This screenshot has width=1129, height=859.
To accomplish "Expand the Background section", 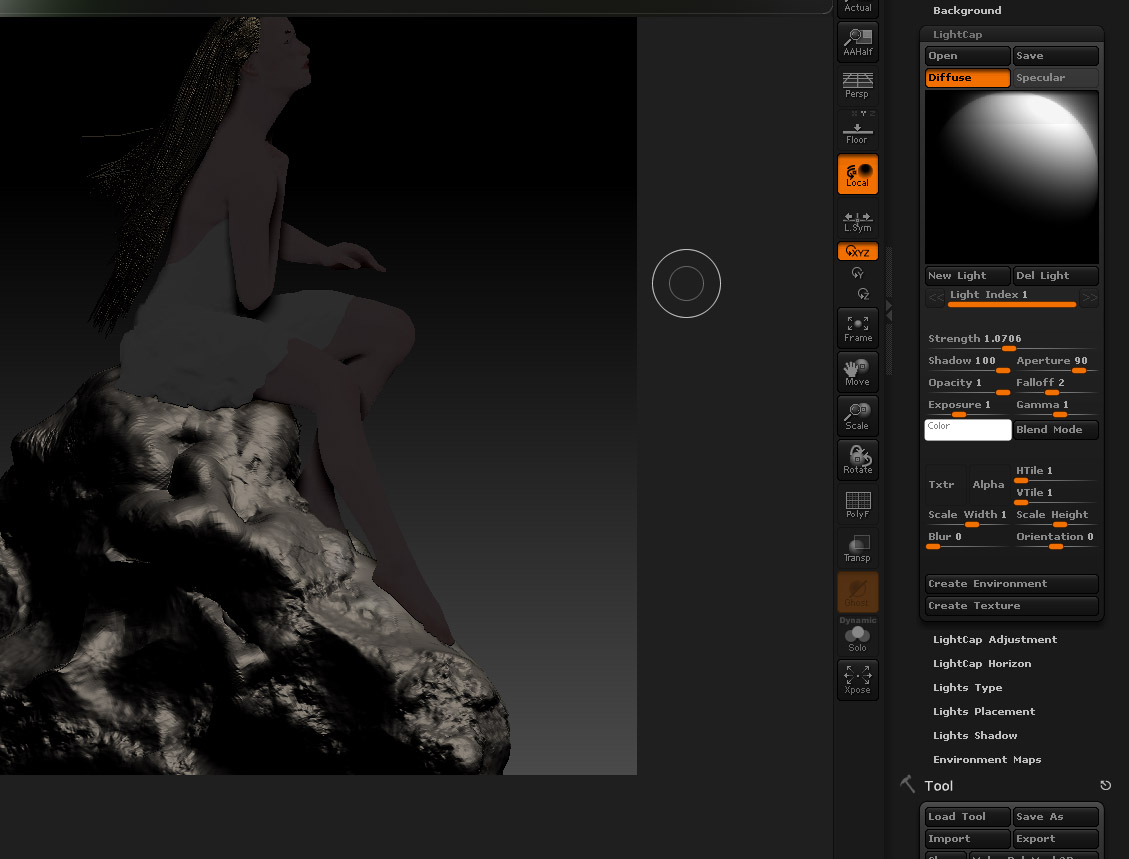I will point(967,11).
